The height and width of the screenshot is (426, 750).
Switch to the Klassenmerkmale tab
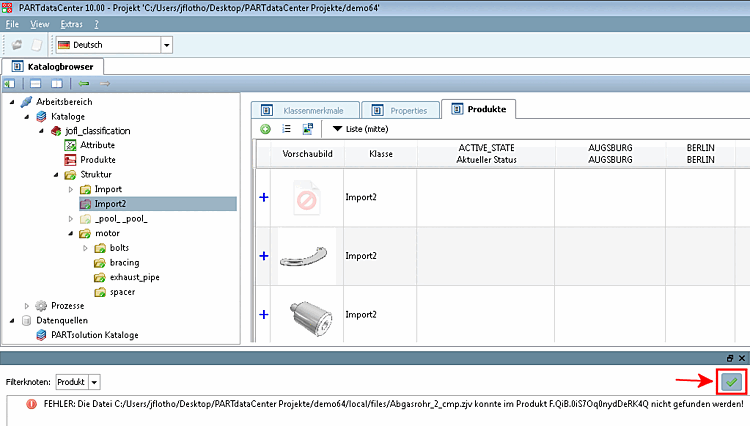[305, 110]
